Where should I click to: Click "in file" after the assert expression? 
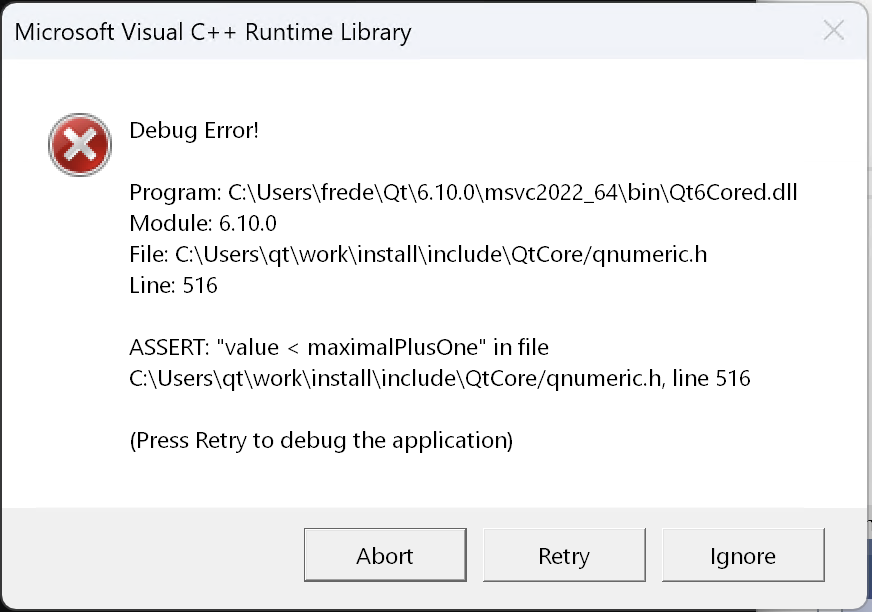tap(521, 347)
